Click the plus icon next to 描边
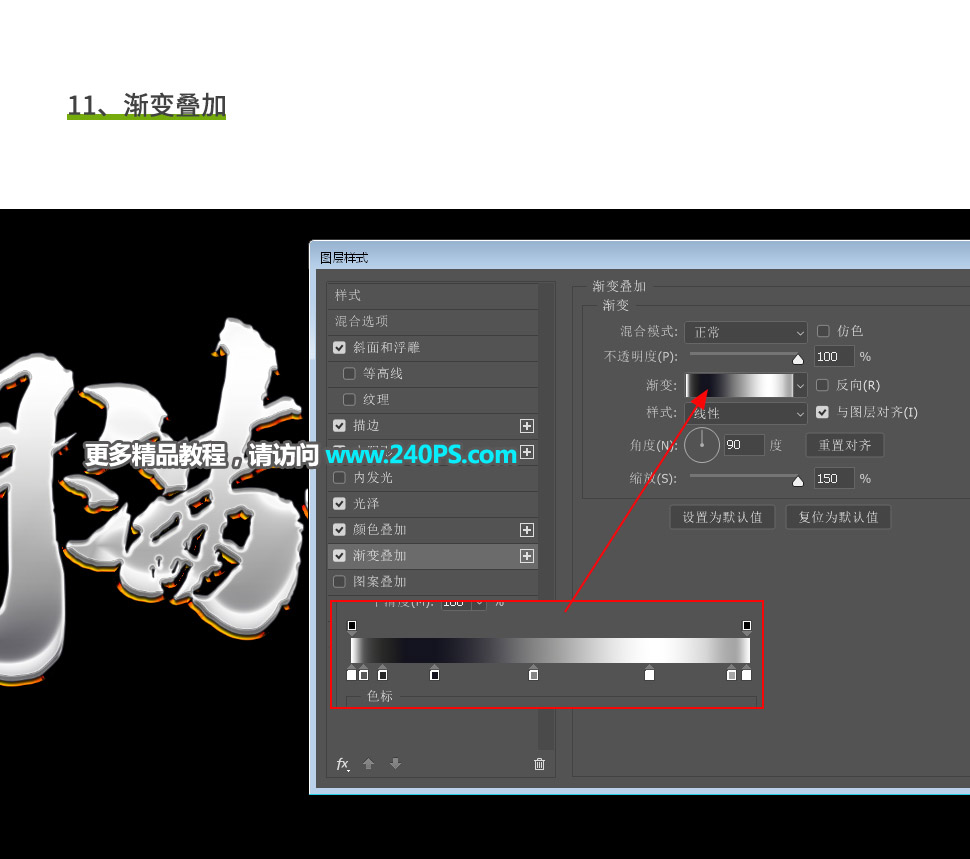This screenshot has width=970, height=859. coord(526,425)
